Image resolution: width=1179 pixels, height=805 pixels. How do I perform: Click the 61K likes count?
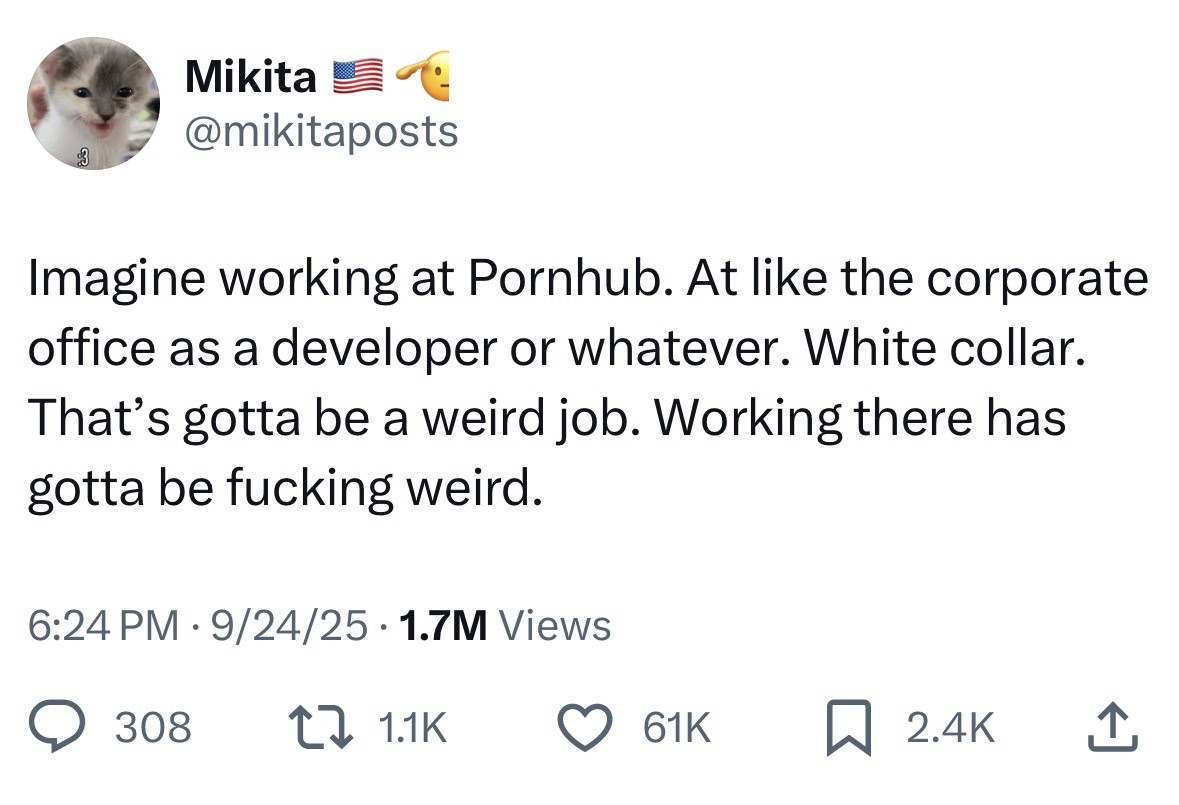pos(680,729)
